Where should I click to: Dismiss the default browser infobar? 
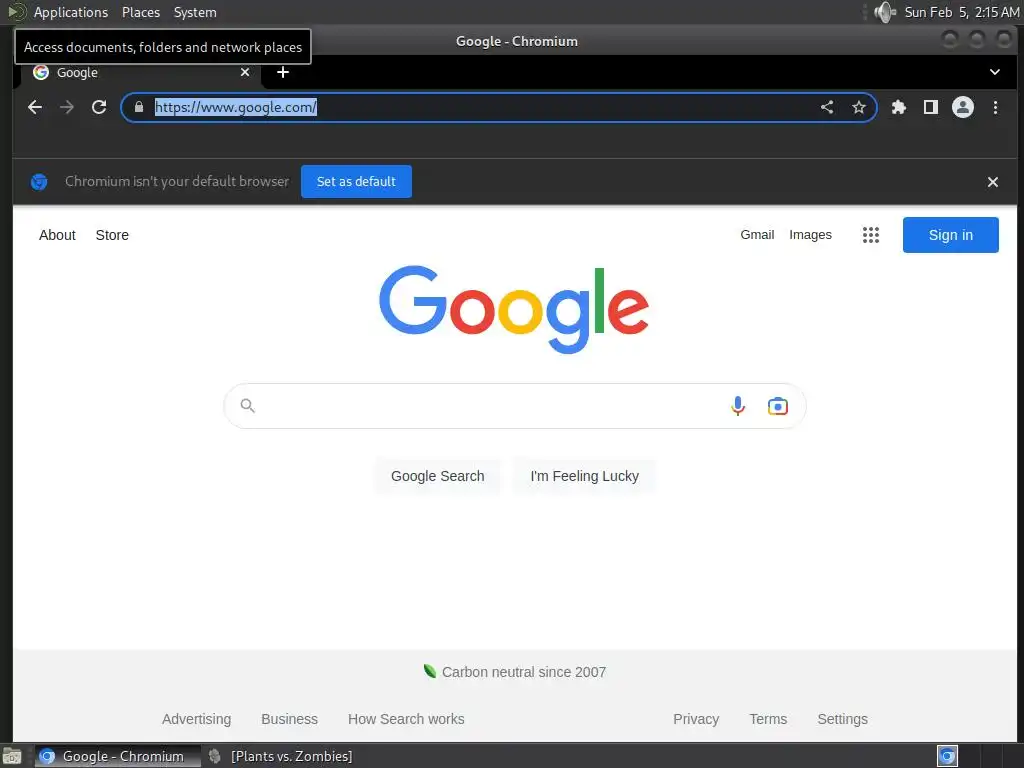tap(993, 182)
